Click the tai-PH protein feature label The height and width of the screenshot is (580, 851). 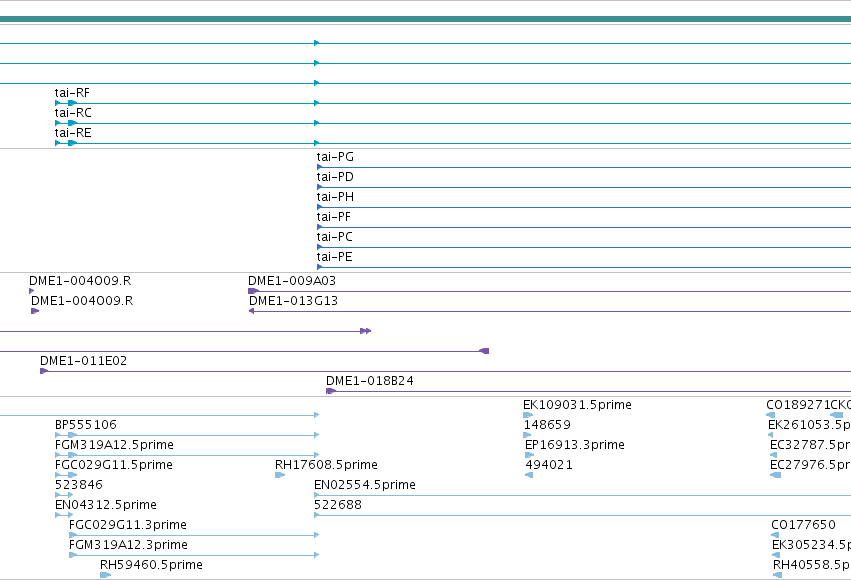(335, 197)
